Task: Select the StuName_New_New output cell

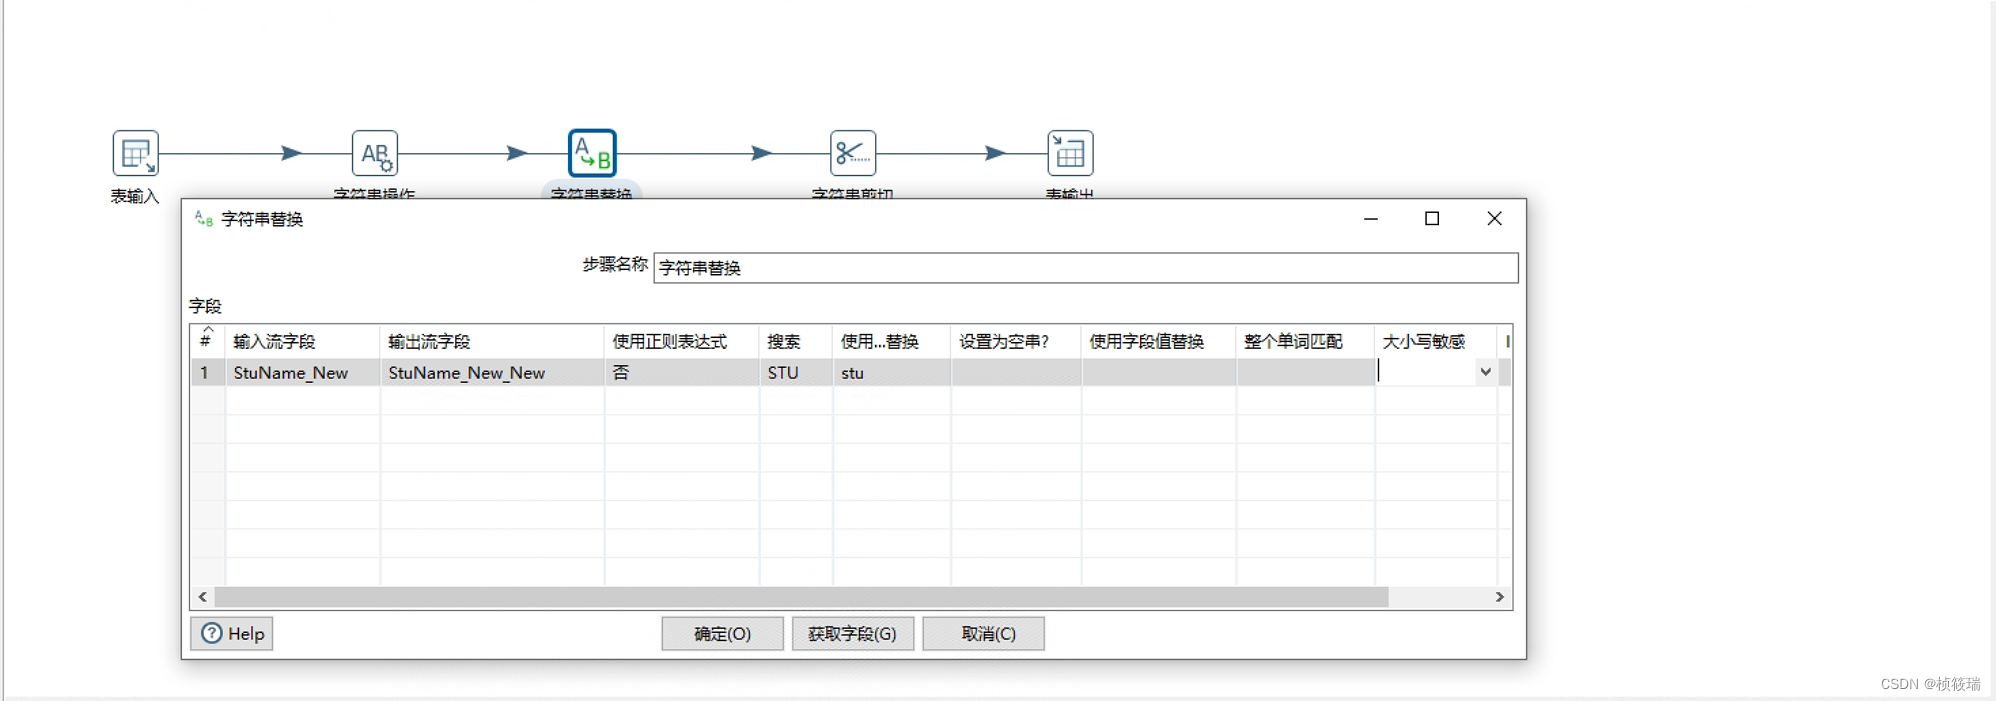Action: click(x=491, y=372)
